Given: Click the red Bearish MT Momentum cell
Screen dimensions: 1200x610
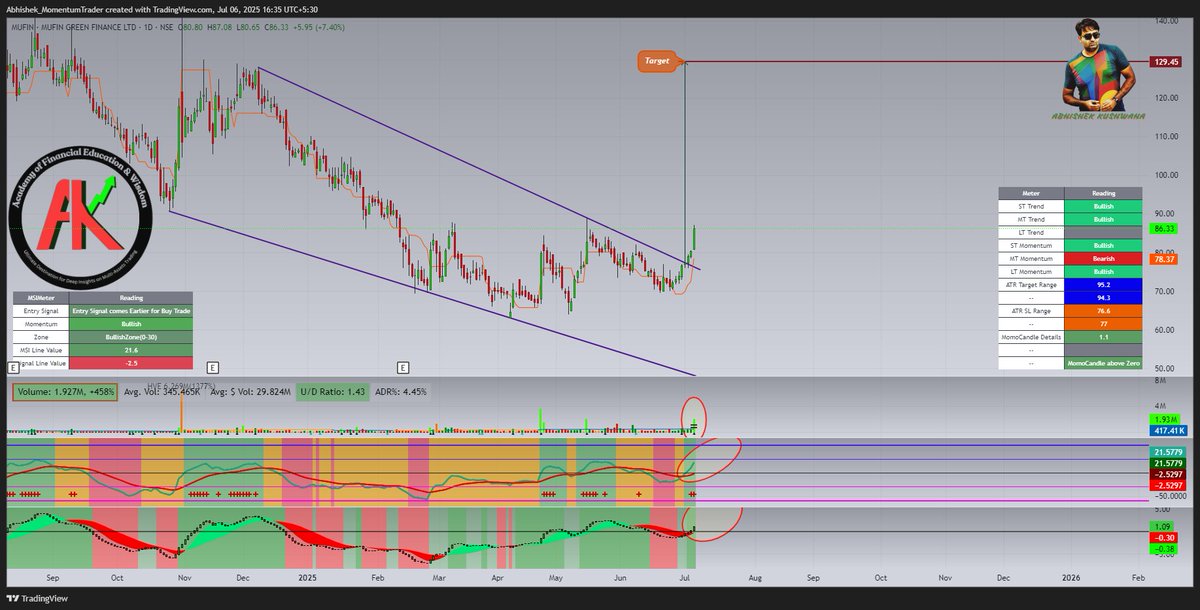Looking at the screenshot, I should coord(1103,258).
